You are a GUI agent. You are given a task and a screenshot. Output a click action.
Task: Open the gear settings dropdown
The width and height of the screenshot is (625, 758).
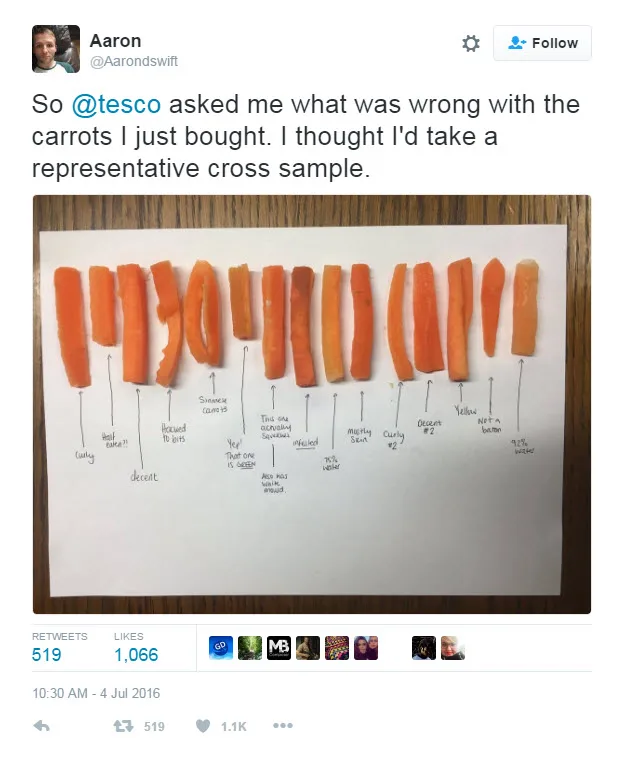point(471,44)
